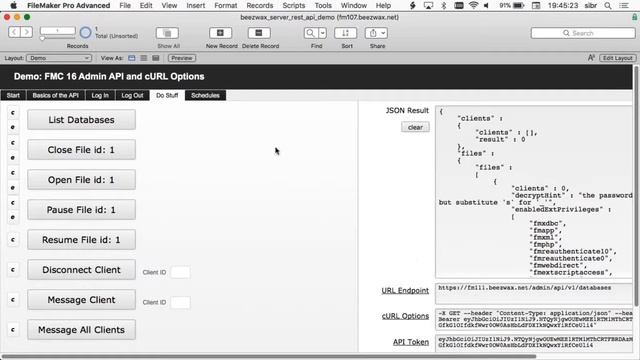The width and height of the screenshot is (640, 360).
Task: Click 'c' button beside Message All Clients
Action: (x=13, y=329)
